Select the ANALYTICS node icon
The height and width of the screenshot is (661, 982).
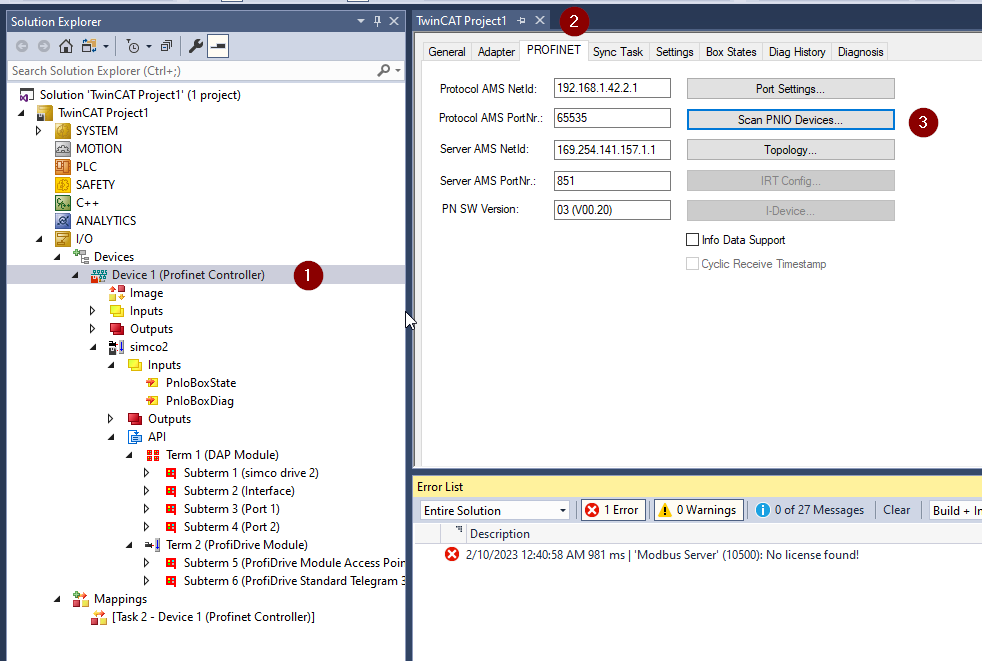[x=63, y=221]
